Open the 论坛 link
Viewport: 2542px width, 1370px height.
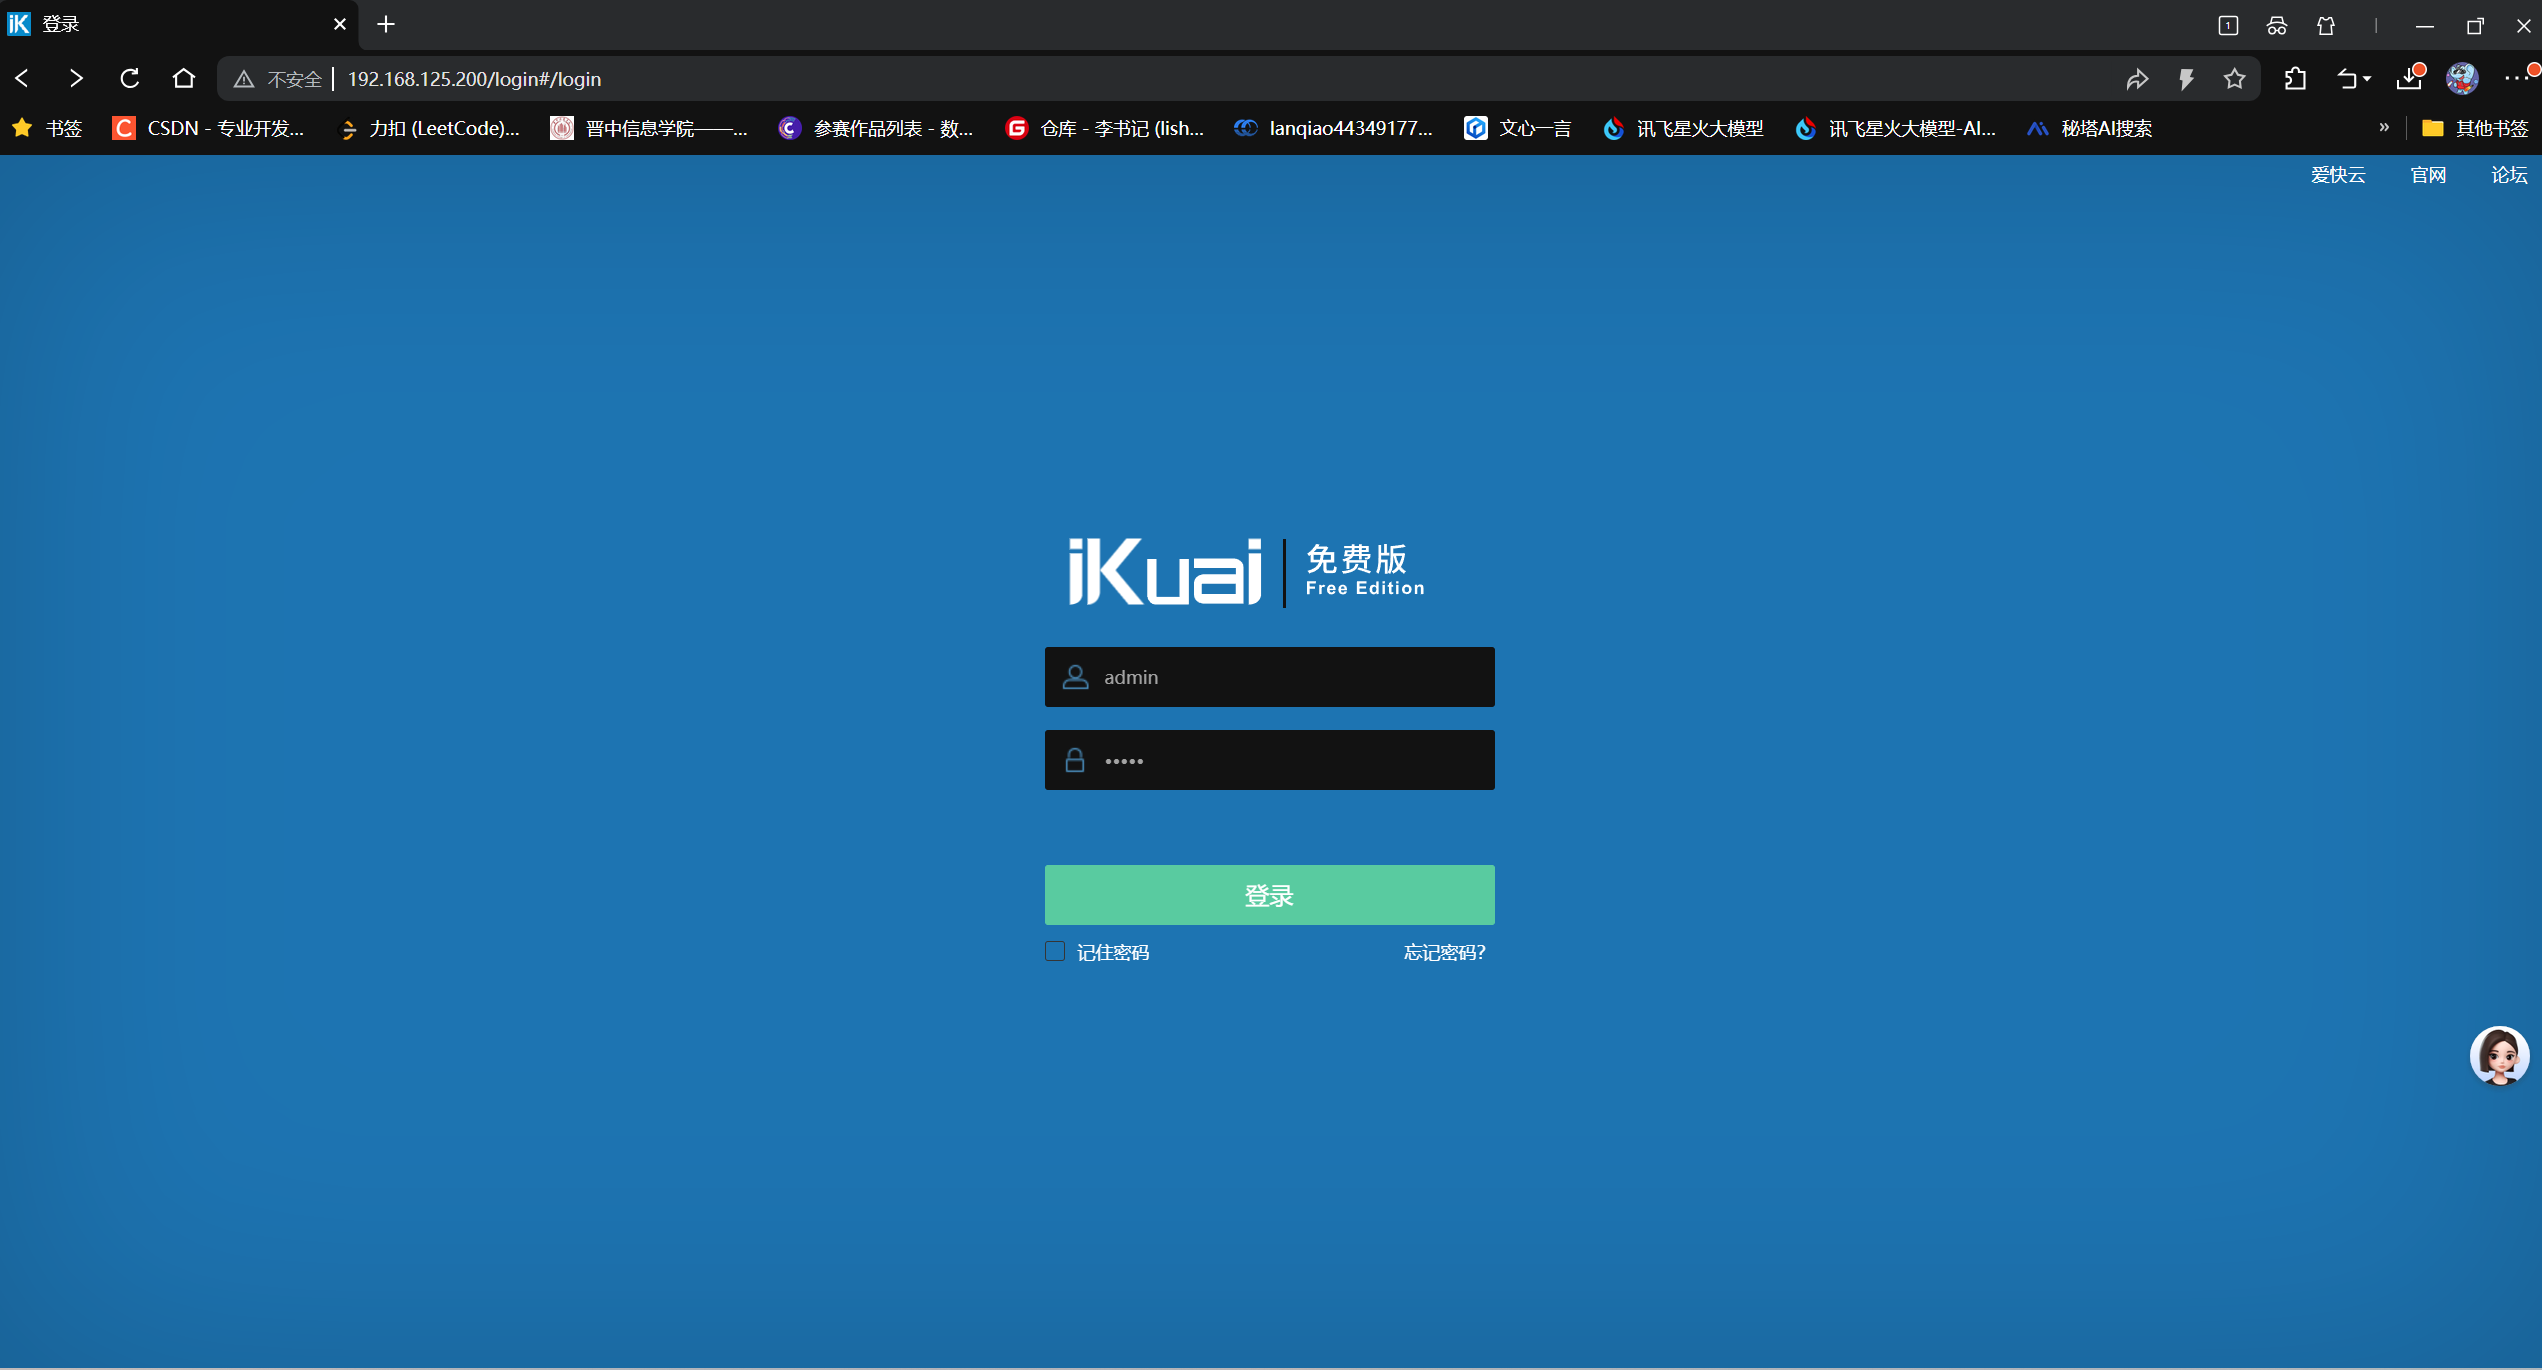[x=2509, y=175]
